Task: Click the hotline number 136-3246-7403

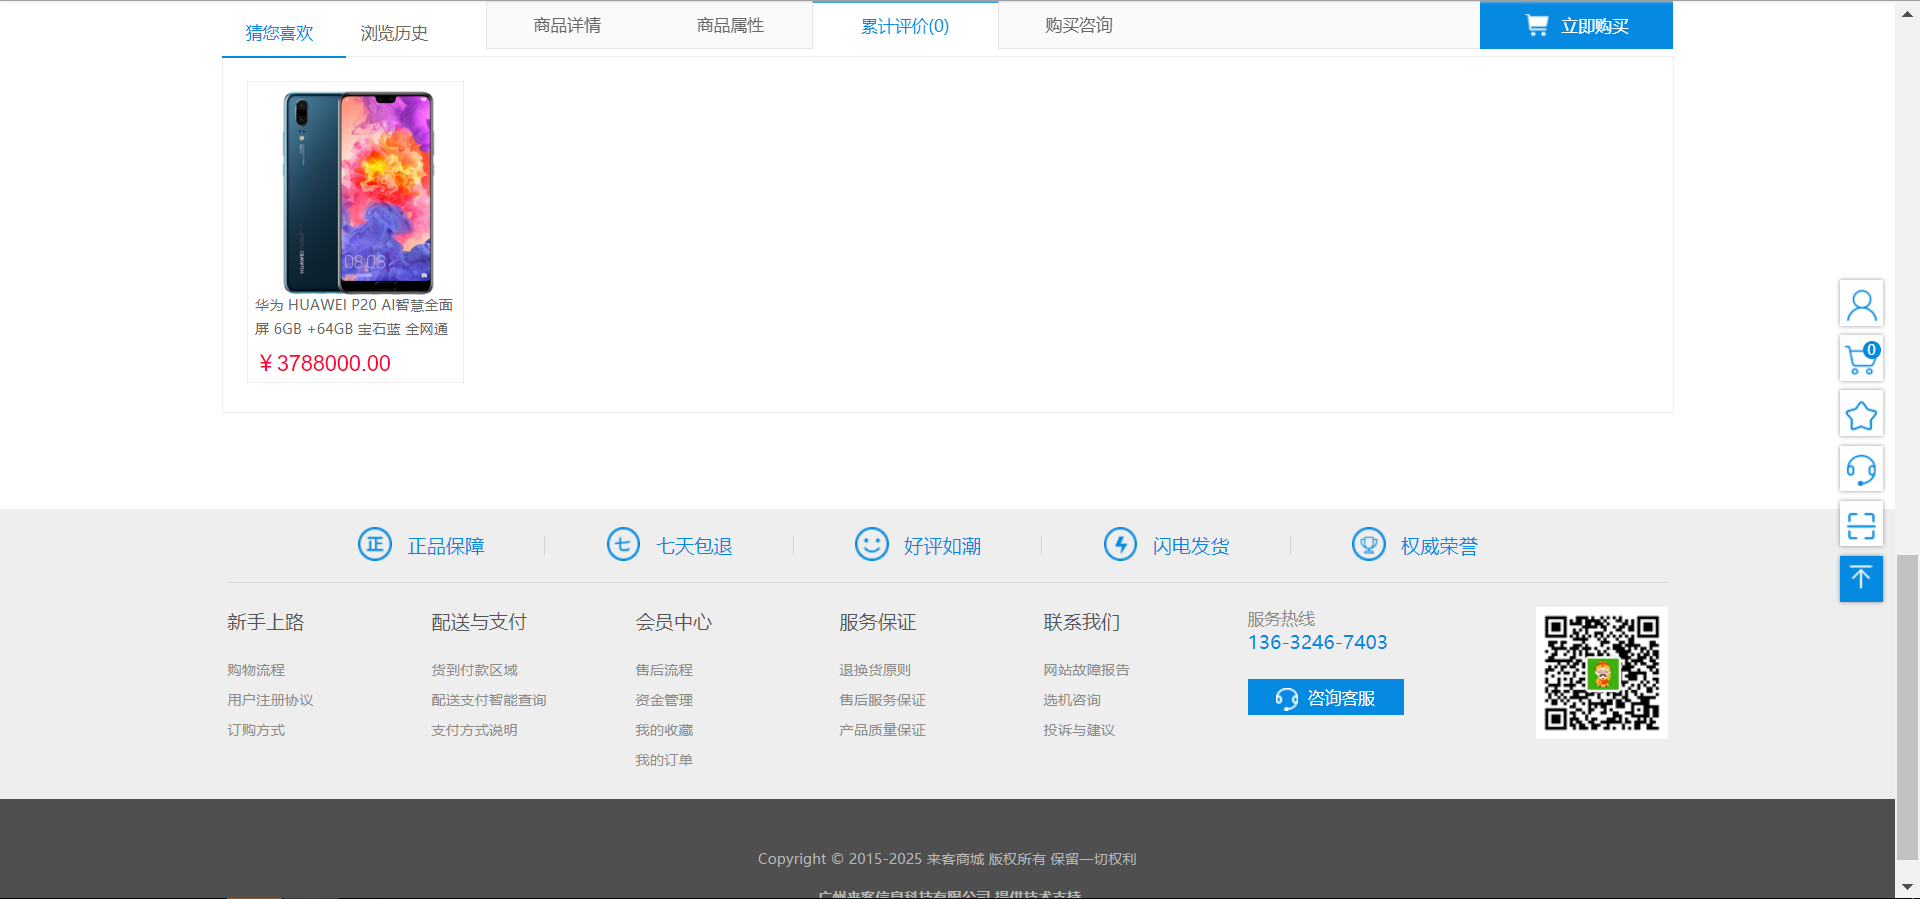Action: (x=1317, y=642)
